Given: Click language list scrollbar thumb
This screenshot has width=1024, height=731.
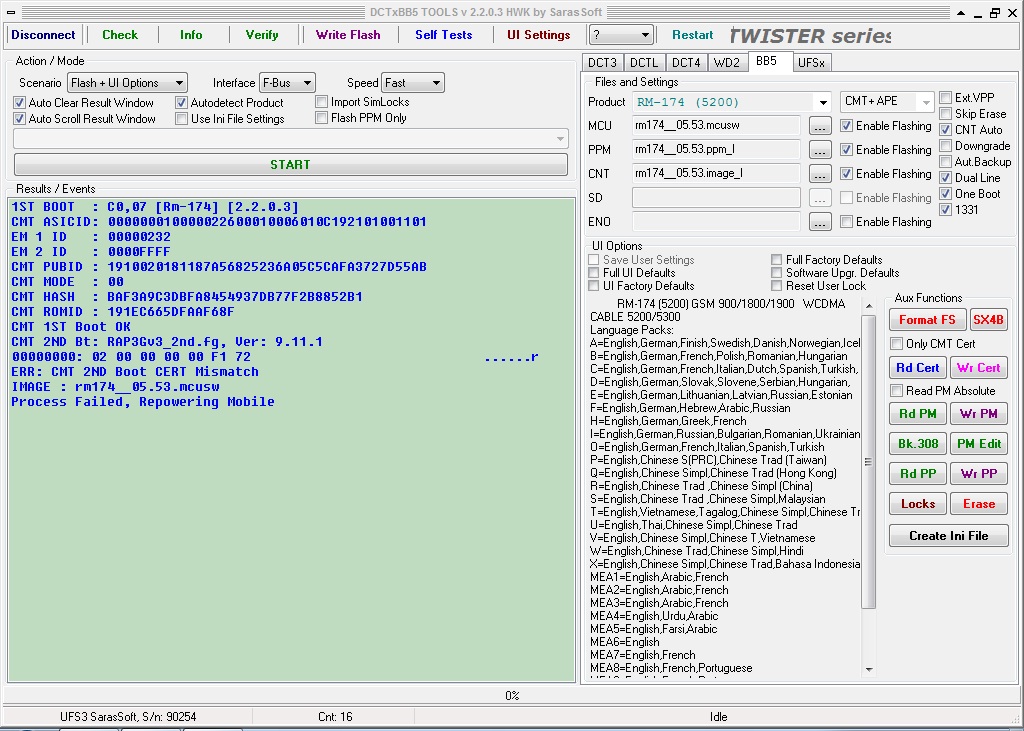Looking at the screenshot, I should [x=869, y=462].
